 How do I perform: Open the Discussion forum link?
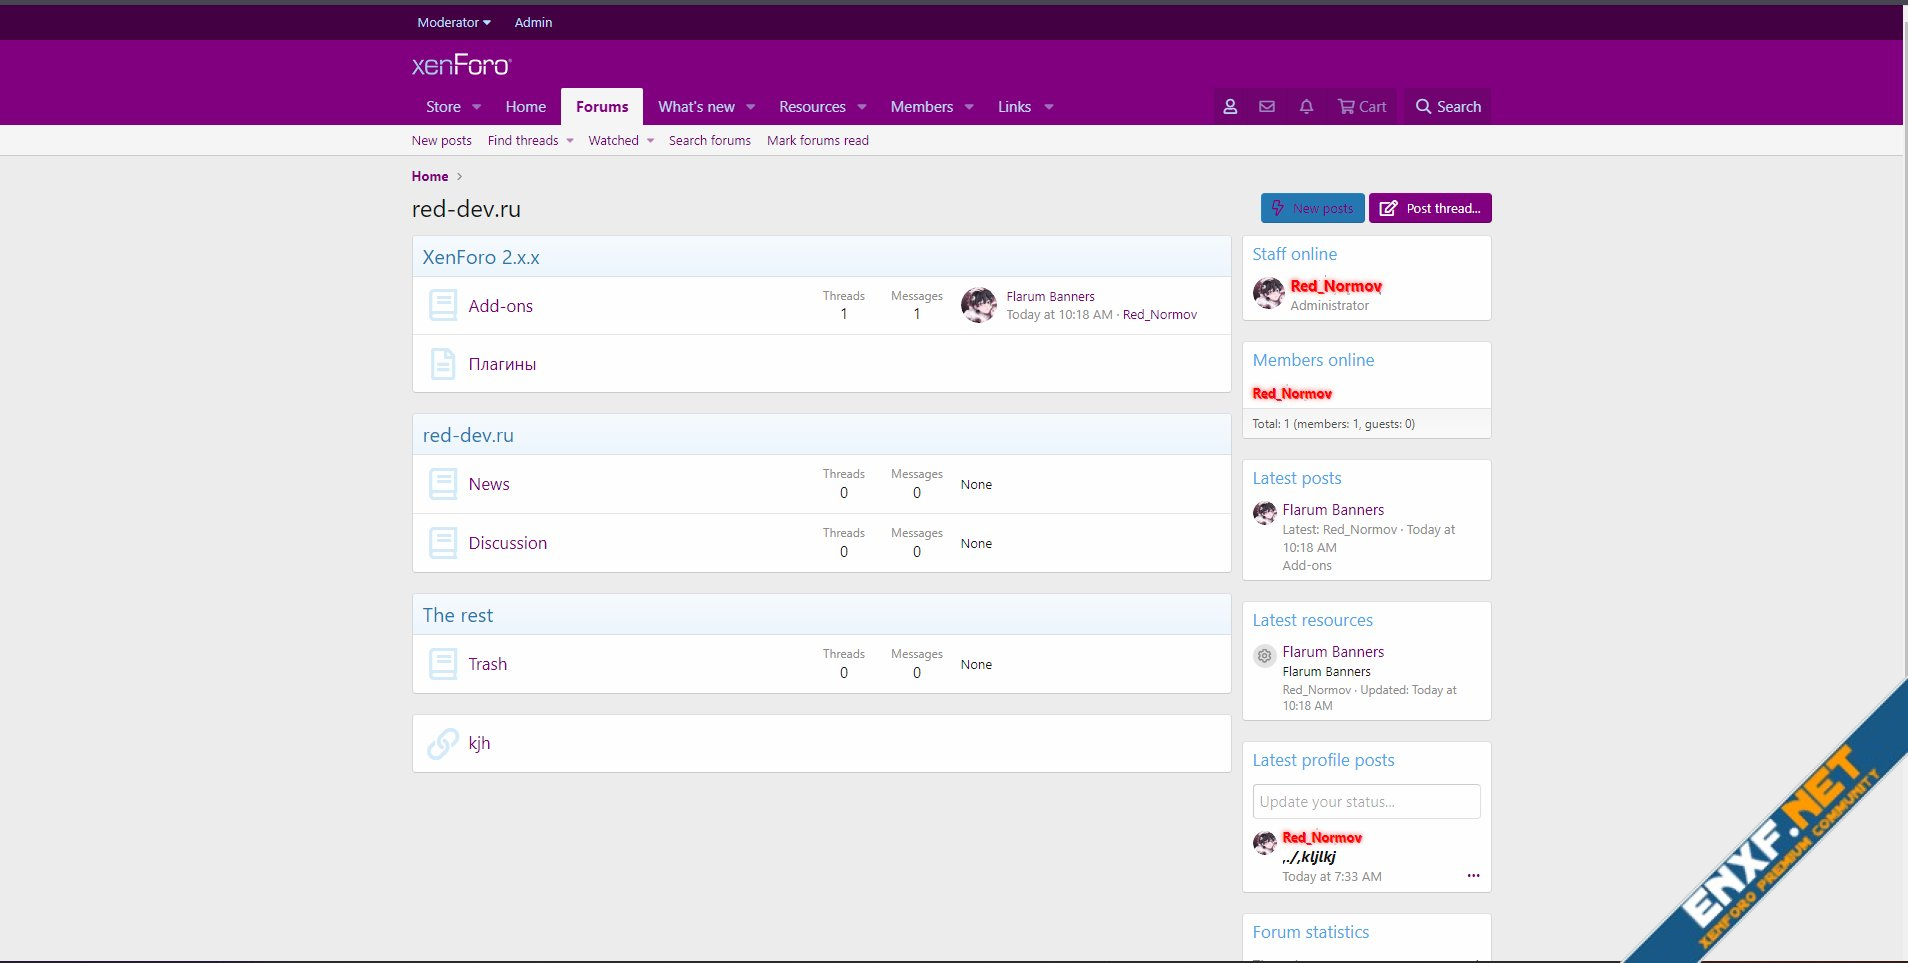[x=507, y=543]
